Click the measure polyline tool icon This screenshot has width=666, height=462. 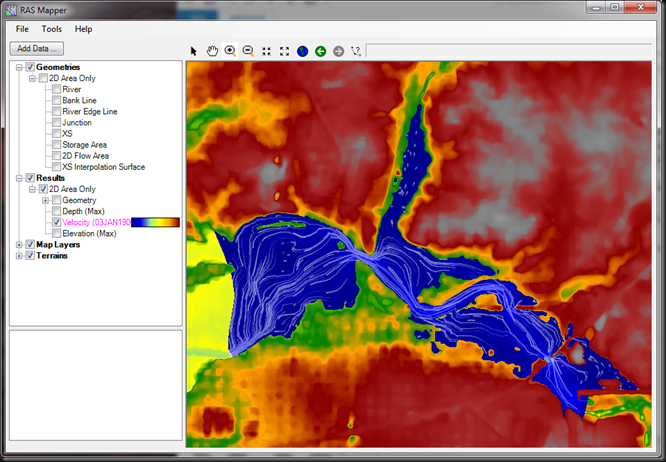[x=356, y=50]
